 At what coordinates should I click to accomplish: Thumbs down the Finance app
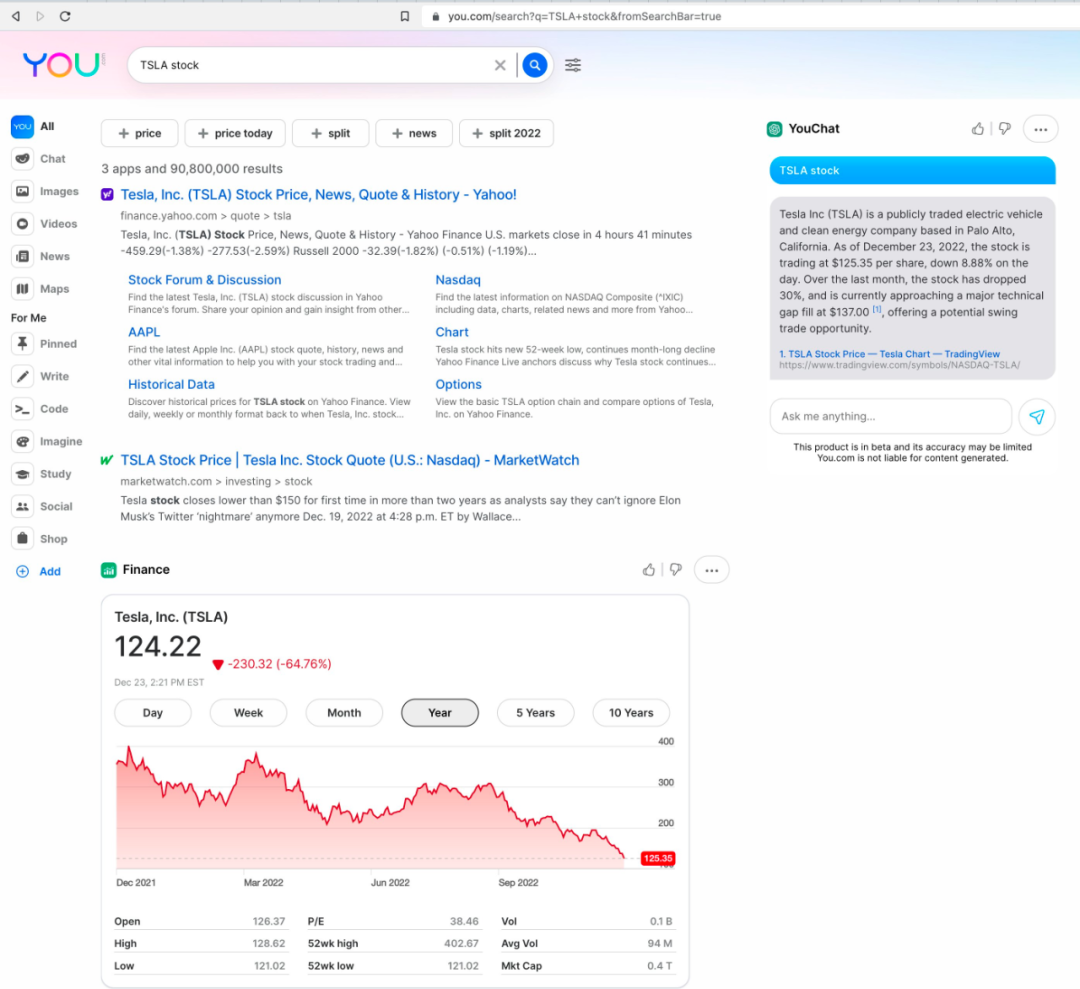pos(676,570)
